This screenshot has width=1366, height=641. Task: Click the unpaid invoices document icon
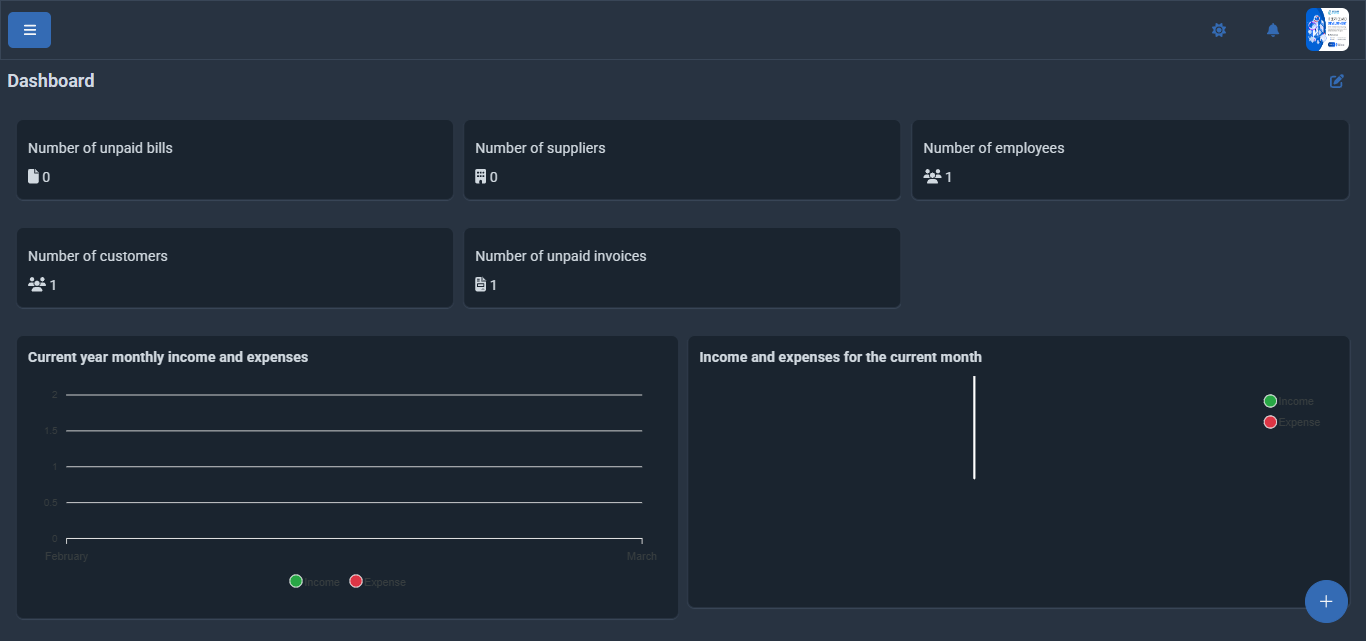(480, 285)
